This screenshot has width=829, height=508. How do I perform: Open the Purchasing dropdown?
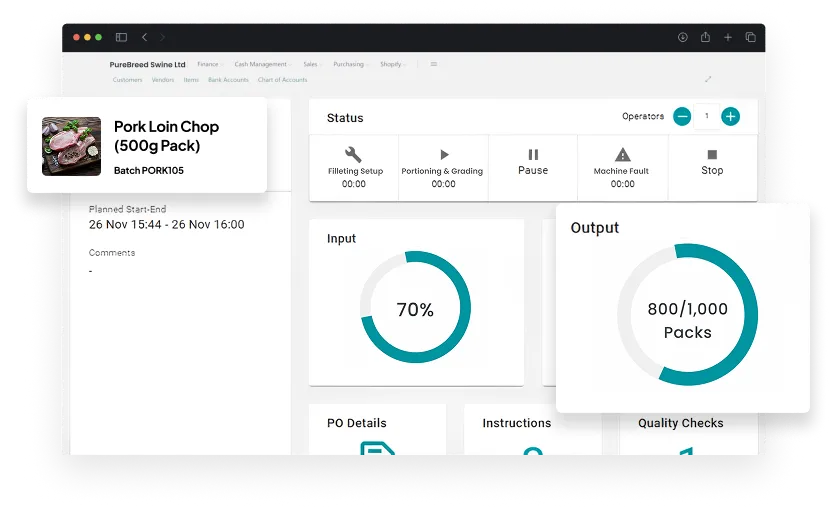coord(350,64)
